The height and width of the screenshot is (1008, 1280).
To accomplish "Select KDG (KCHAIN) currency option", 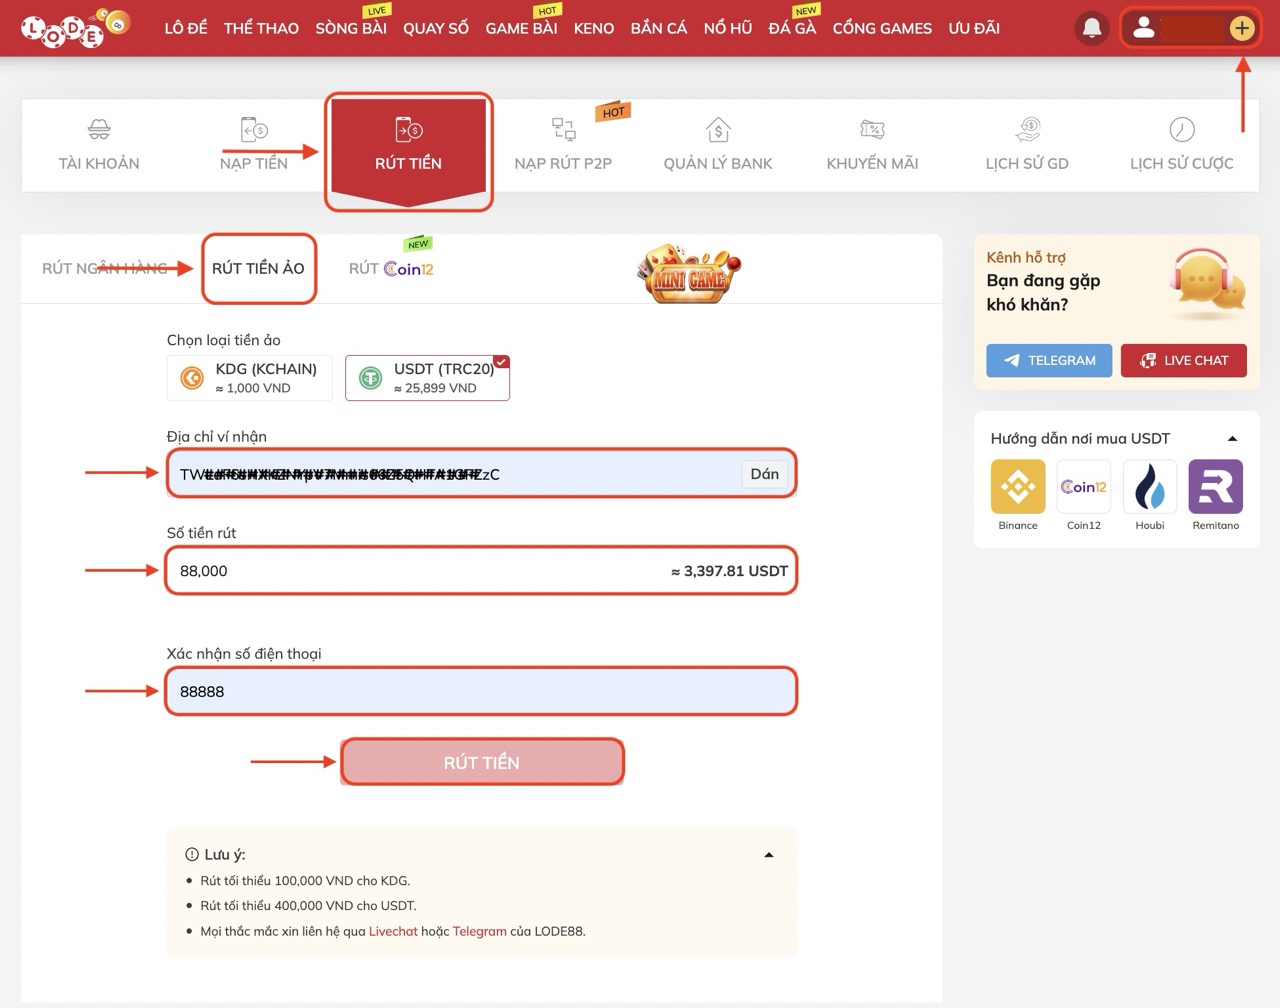I will (x=249, y=378).
